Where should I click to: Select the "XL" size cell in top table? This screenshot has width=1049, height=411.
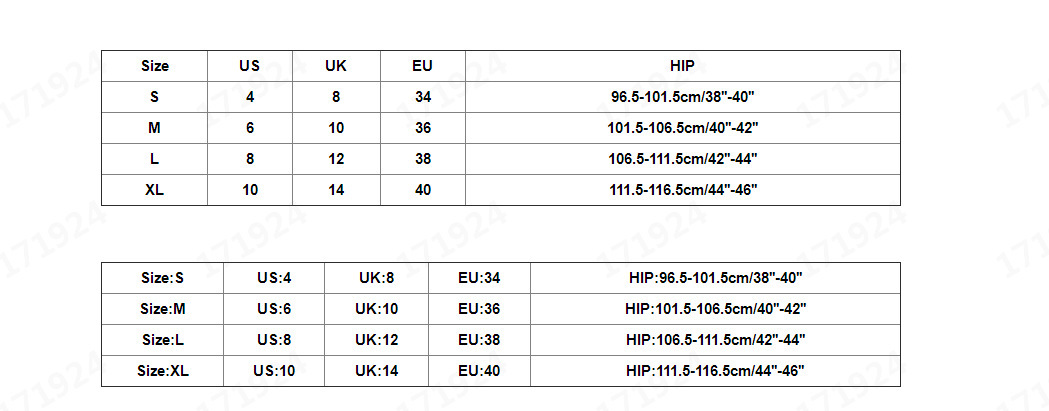(155, 190)
